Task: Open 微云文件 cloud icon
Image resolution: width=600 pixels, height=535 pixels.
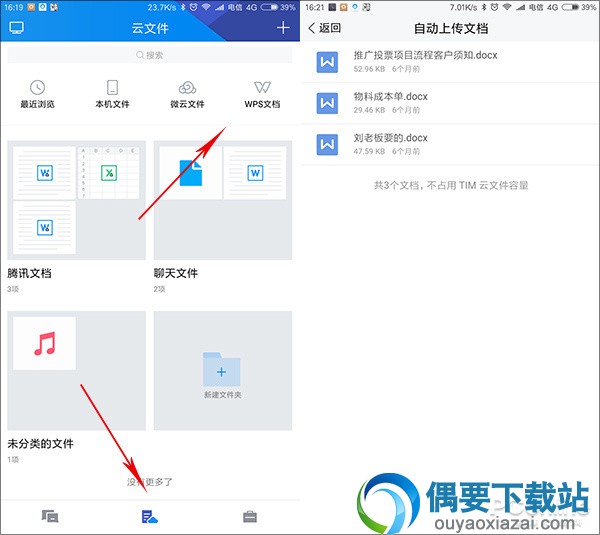Action: [187, 87]
